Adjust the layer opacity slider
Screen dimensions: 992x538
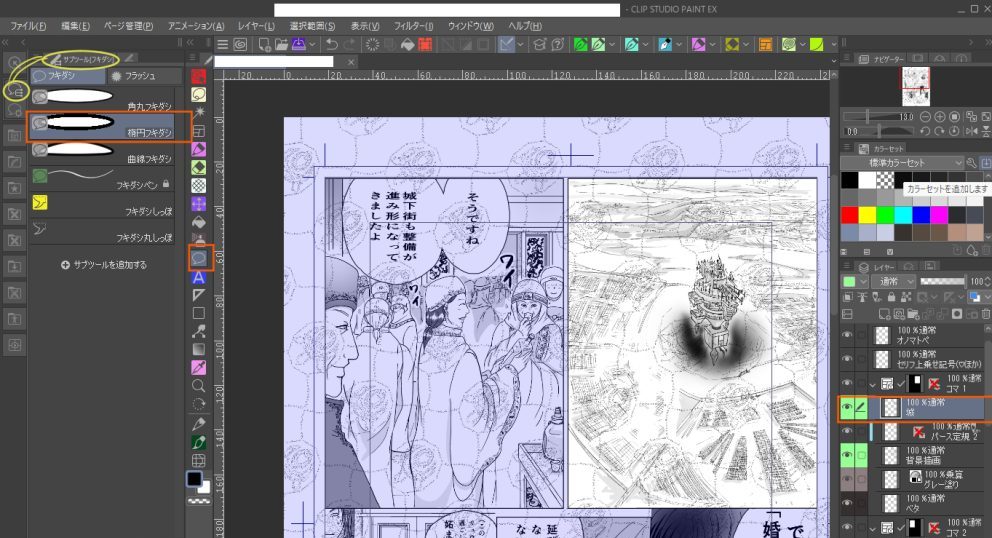pyautogui.click(x=942, y=281)
